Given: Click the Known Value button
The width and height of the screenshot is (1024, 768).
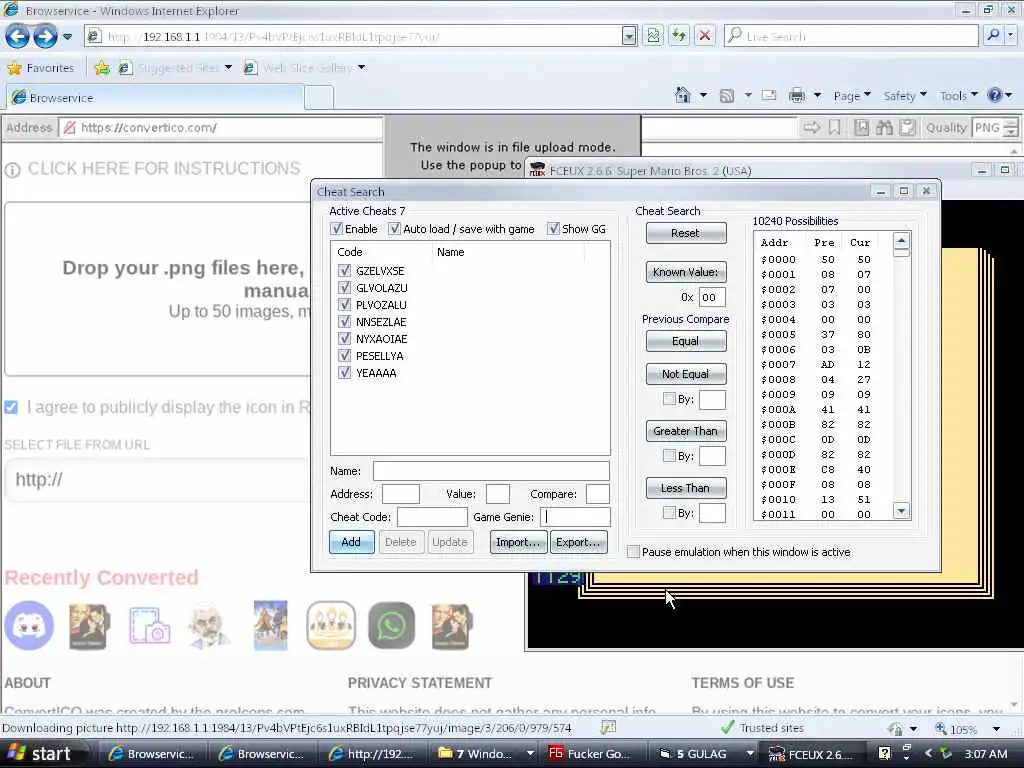Looking at the screenshot, I should pos(686,272).
